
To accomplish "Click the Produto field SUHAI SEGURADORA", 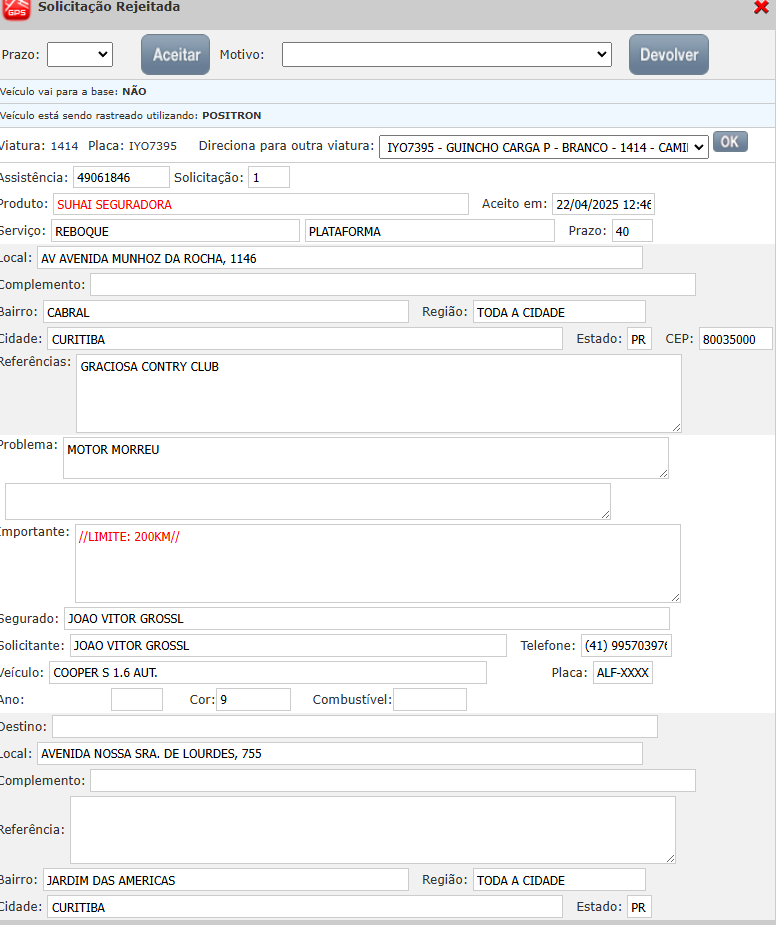I will (261, 204).
